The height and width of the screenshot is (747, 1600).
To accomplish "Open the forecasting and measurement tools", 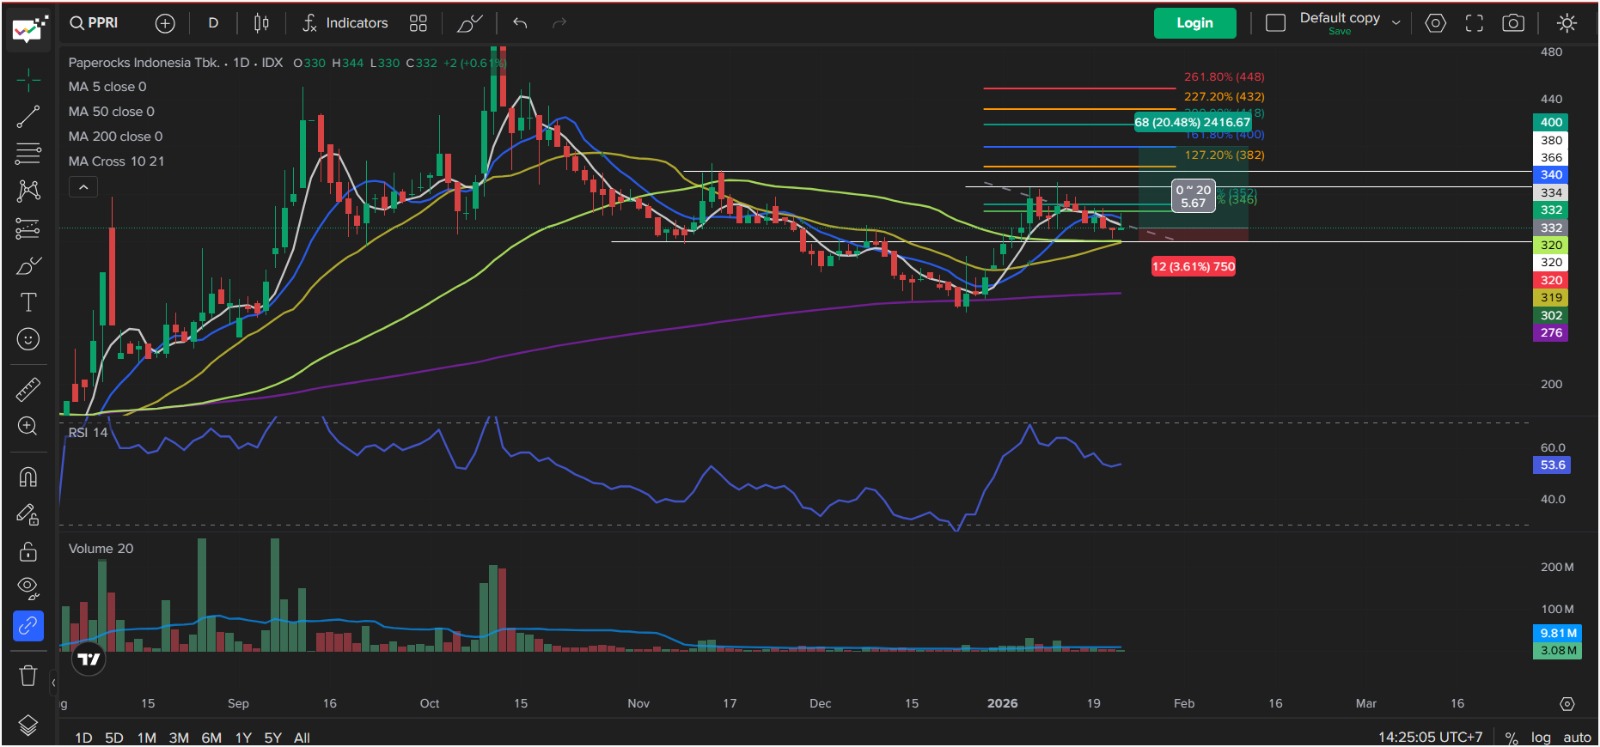I will pos(28,228).
